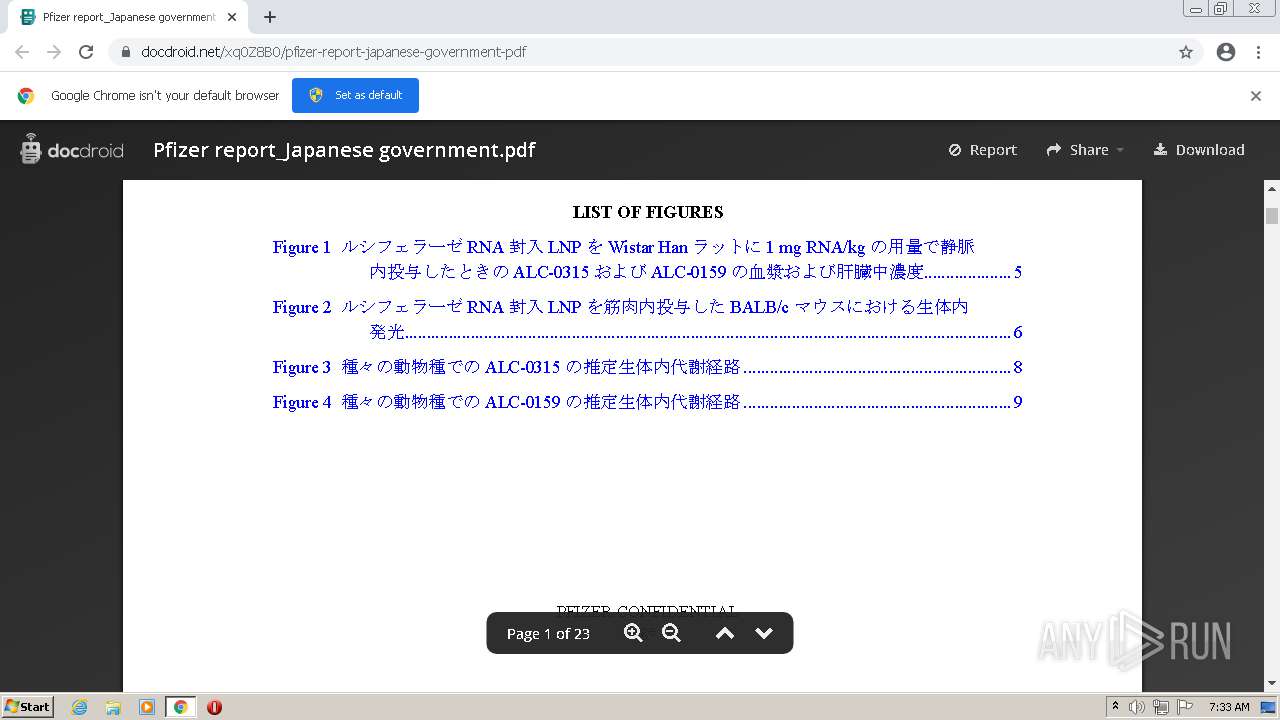This screenshot has height=720, width=1280.
Task: Click the Chrome icon in notification bar
Action: click(x=26, y=96)
